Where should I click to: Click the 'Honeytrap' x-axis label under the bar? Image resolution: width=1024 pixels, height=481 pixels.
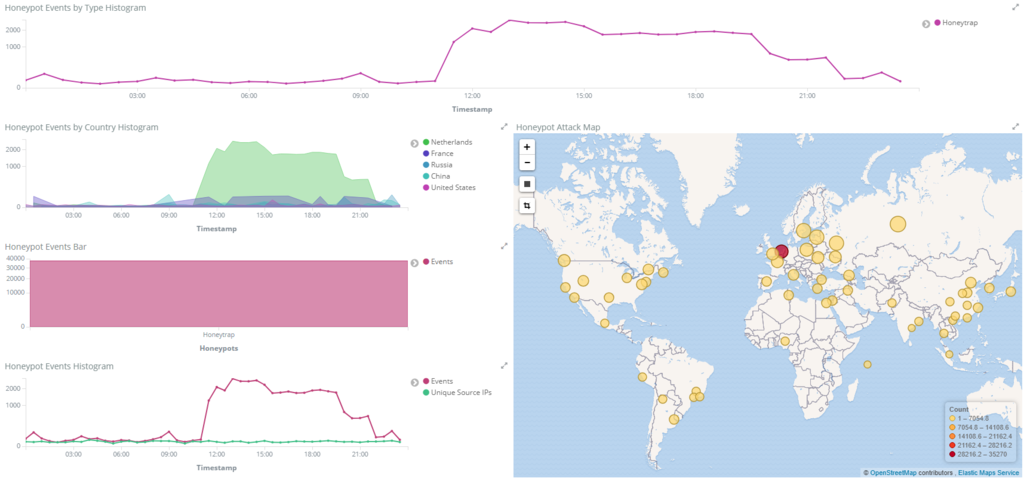(219, 335)
